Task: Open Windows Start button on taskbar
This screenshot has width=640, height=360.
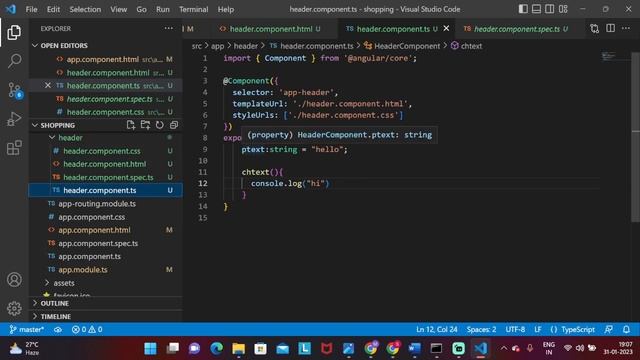Action: click(x=150, y=349)
